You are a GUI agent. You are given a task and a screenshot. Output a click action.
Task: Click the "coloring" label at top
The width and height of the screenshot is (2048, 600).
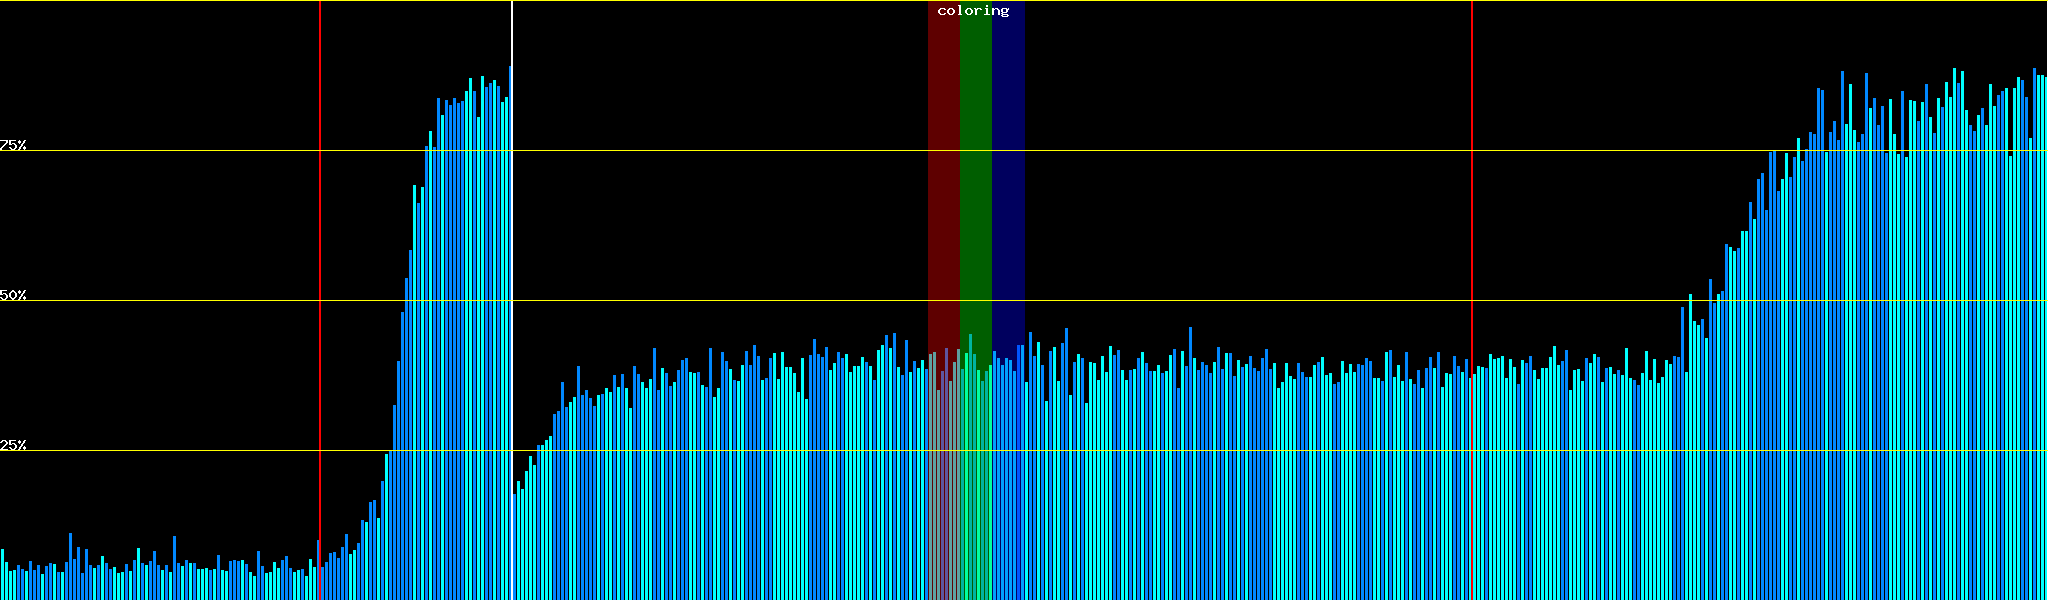coord(973,11)
